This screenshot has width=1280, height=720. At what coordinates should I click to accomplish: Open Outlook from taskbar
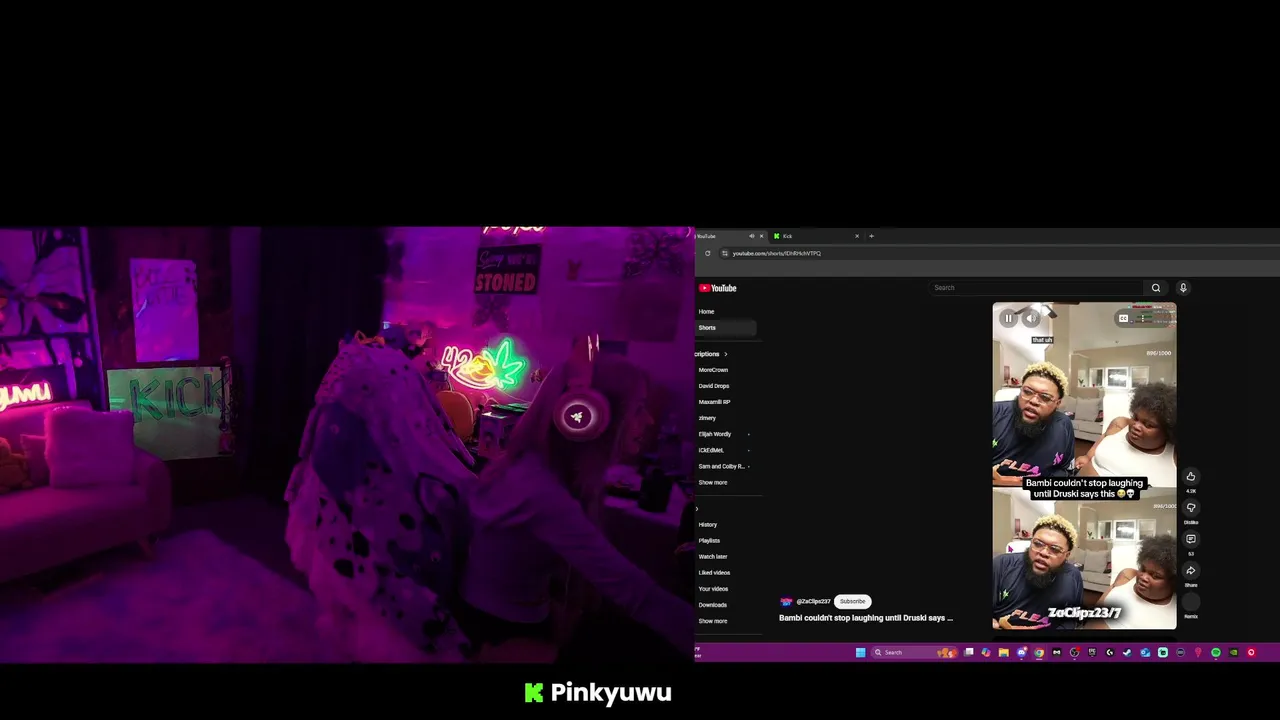pos(1145,652)
